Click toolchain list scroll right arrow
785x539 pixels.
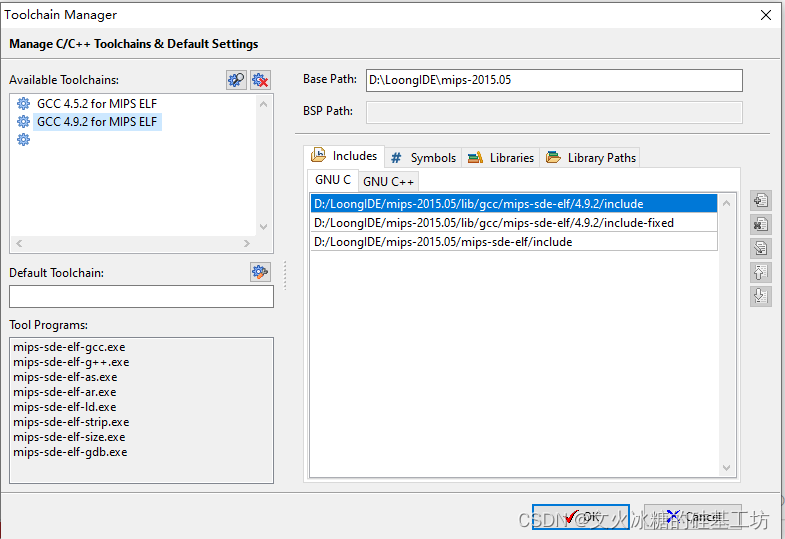pos(246,243)
